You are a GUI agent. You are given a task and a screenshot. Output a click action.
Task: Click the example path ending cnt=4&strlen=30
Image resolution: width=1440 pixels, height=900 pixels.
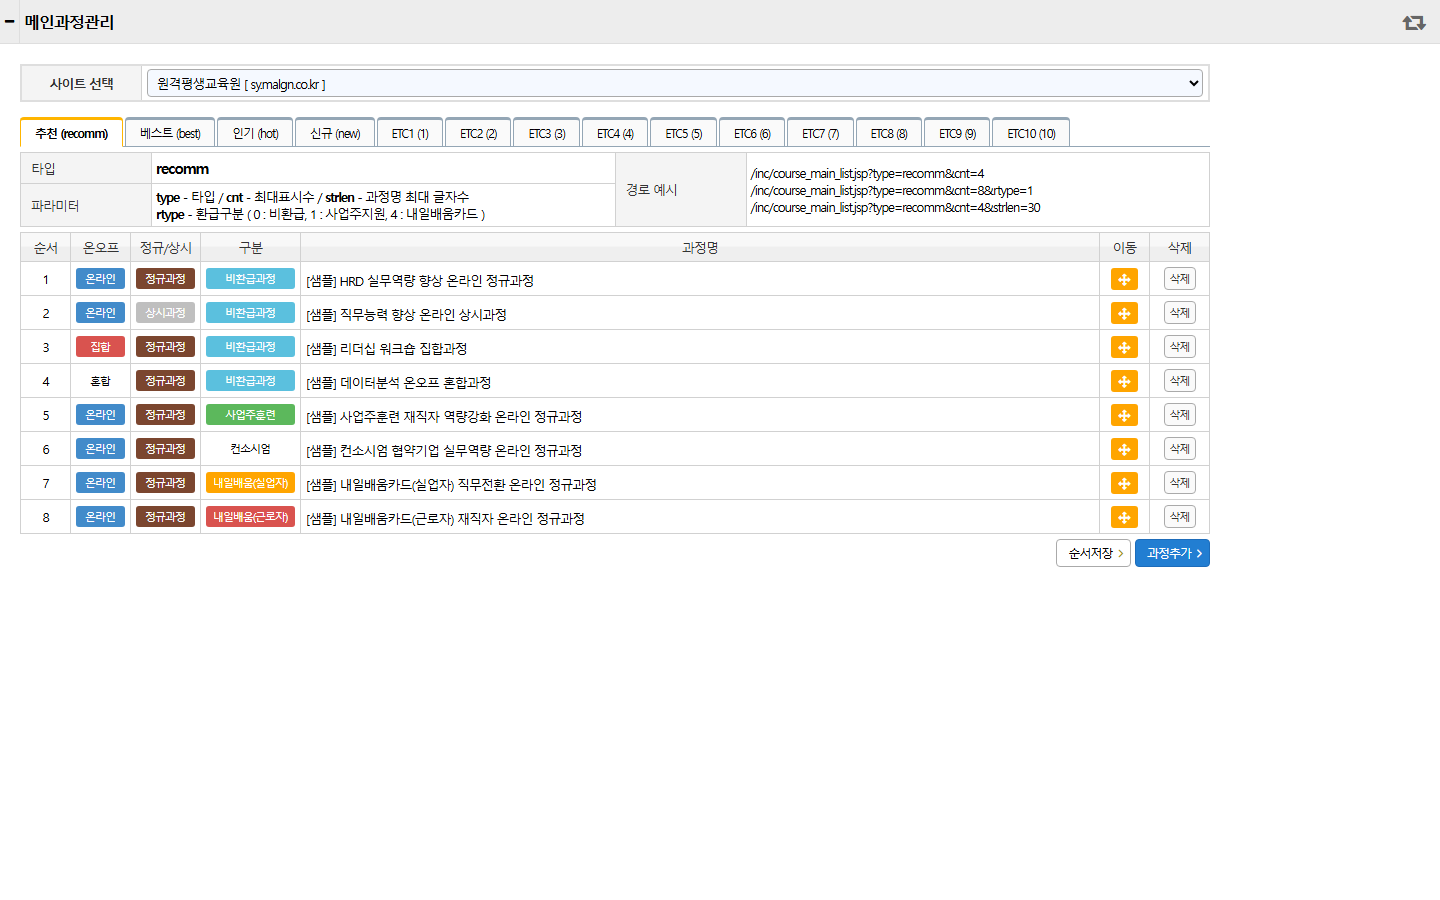895,208
